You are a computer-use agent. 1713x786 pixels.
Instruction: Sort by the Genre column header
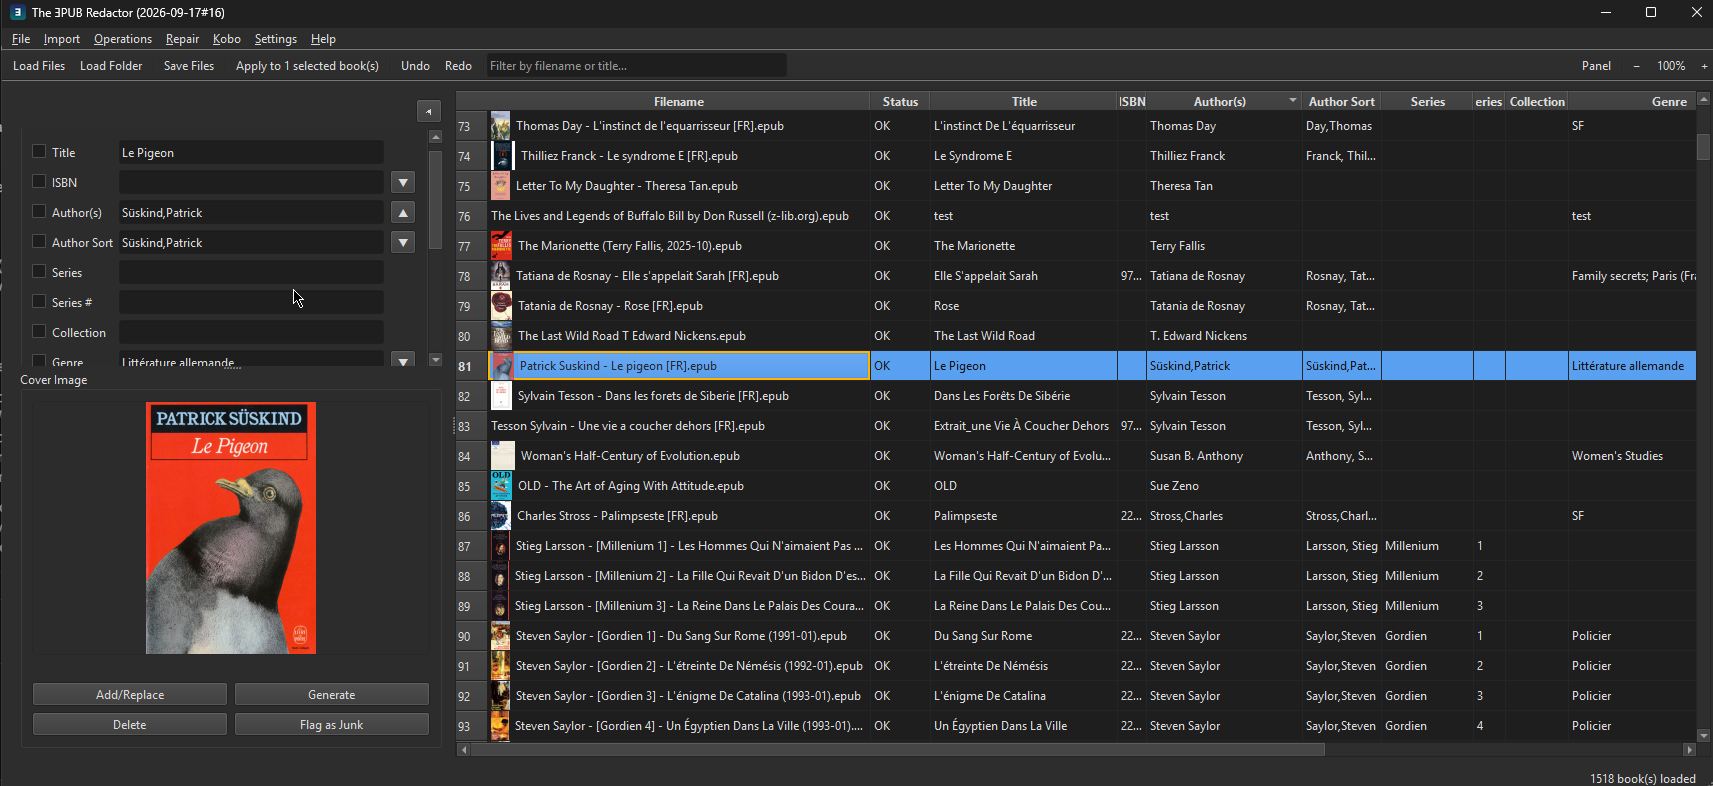coord(1634,101)
